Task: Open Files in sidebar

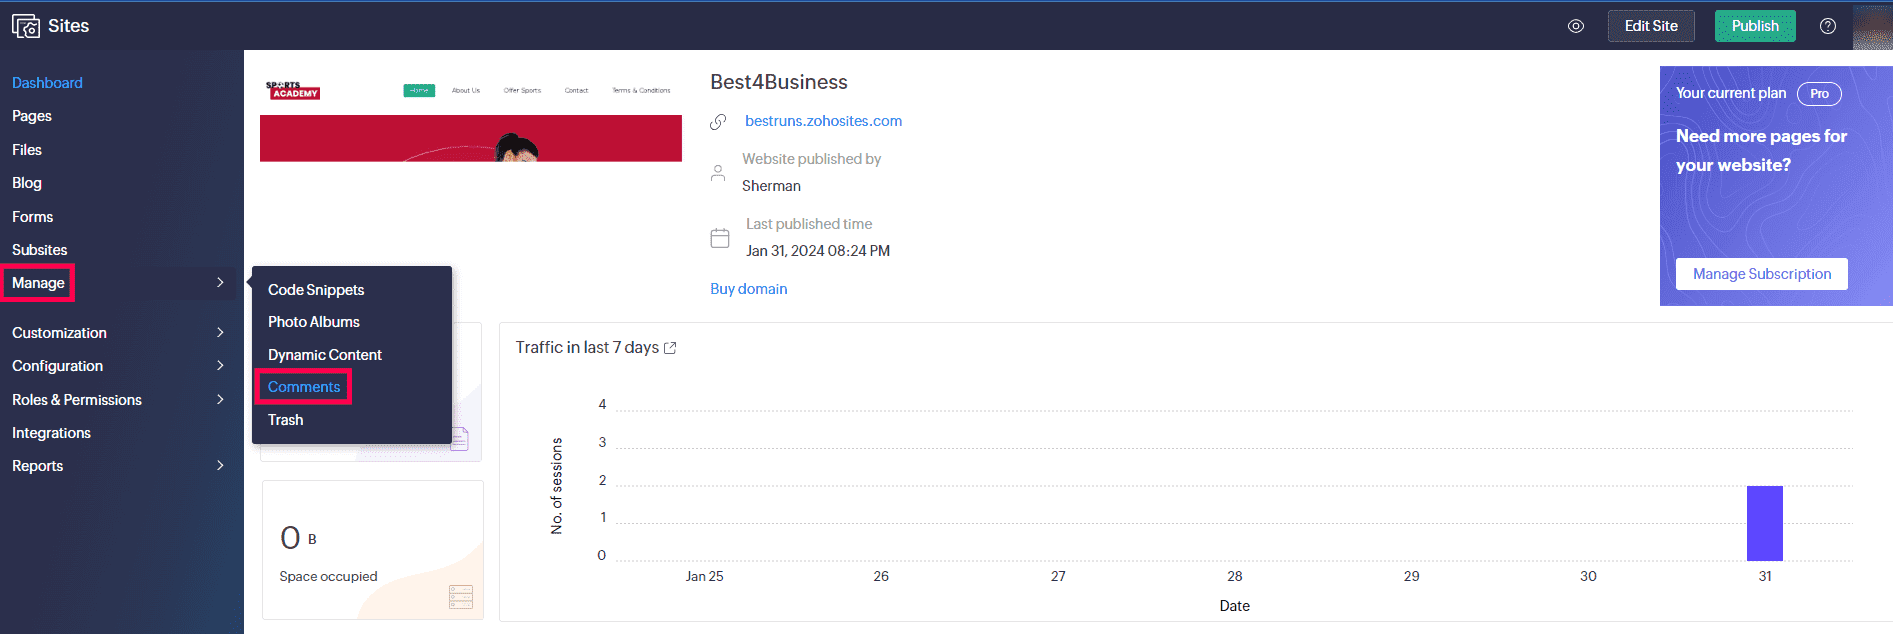Action: pyautogui.click(x=27, y=150)
